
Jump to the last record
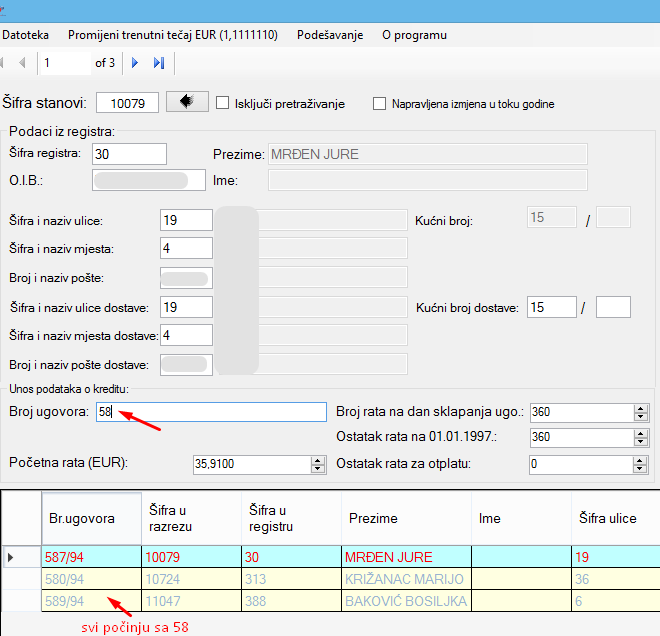(x=158, y=63)
